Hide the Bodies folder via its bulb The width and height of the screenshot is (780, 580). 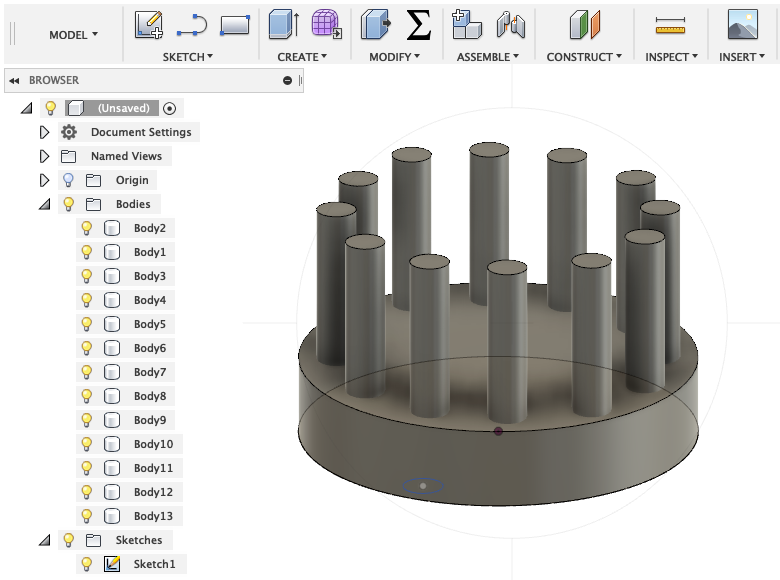click(68, 204)
